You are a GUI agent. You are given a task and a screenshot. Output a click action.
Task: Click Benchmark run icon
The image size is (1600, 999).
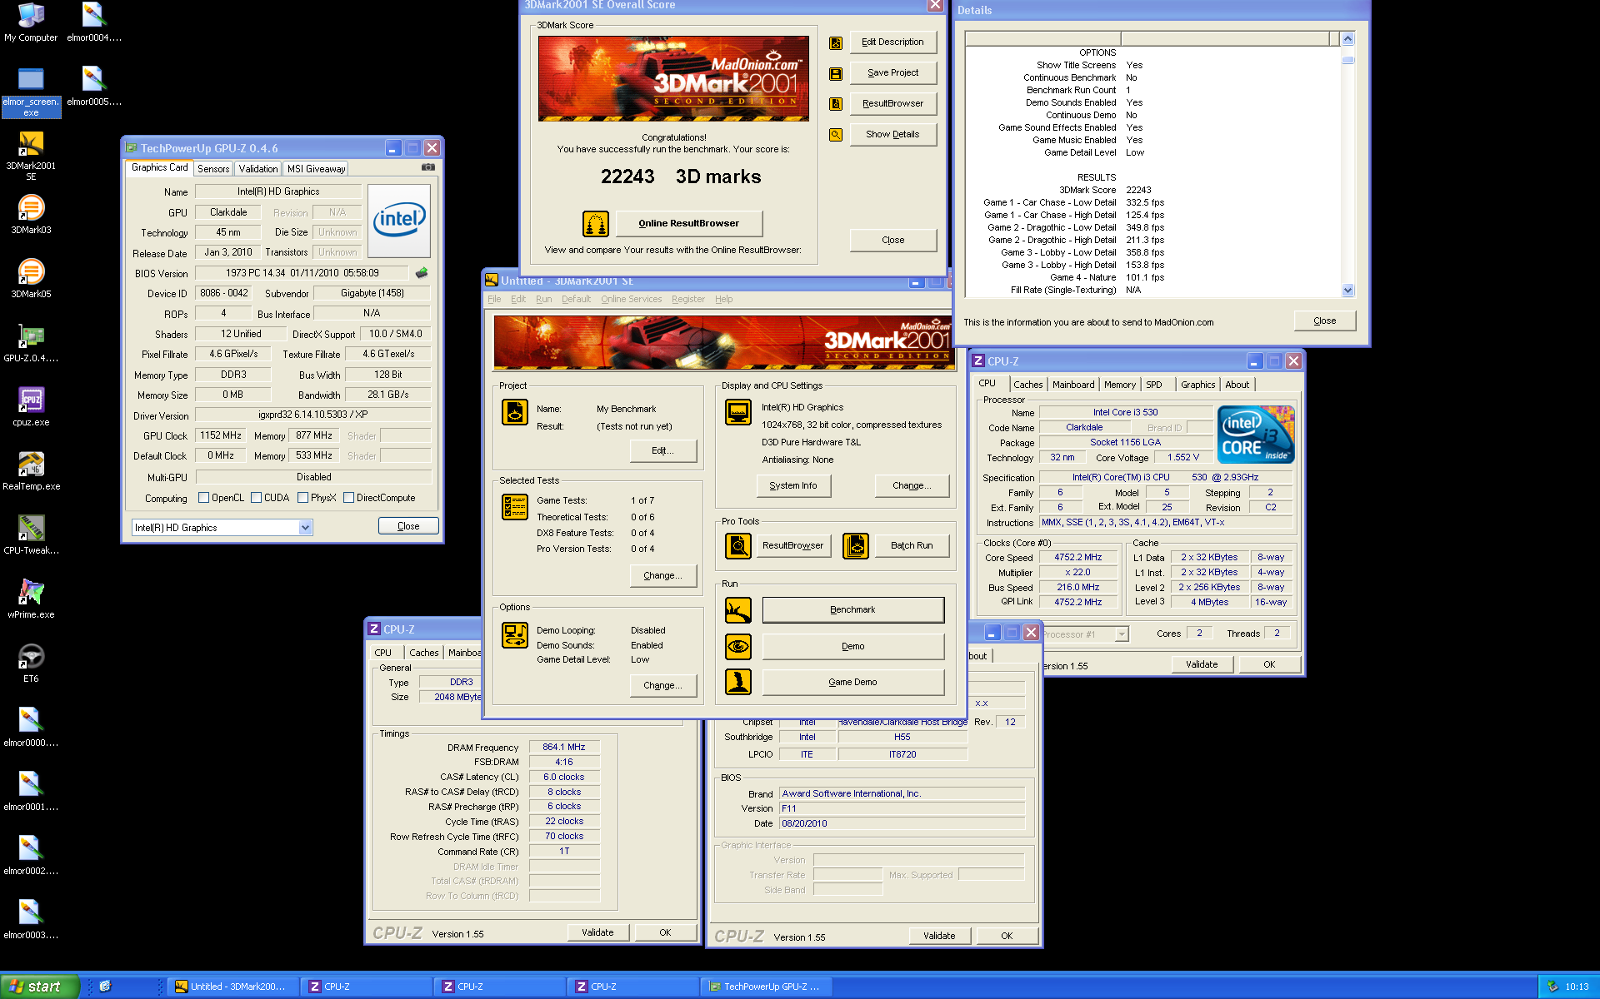pyautogui.click(x=738, y=610)
